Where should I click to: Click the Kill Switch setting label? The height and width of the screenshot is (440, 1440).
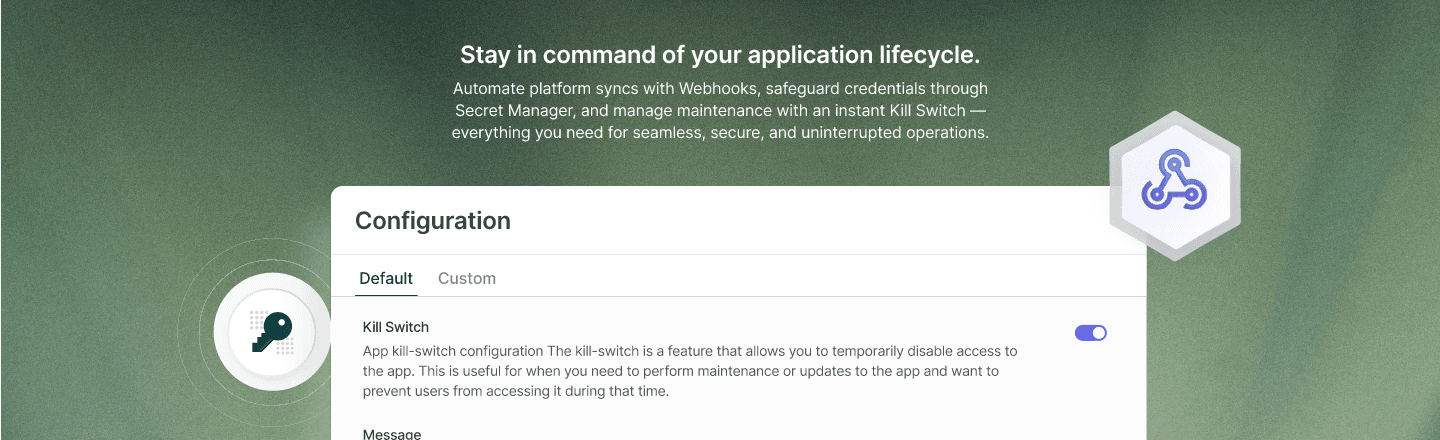395,327
